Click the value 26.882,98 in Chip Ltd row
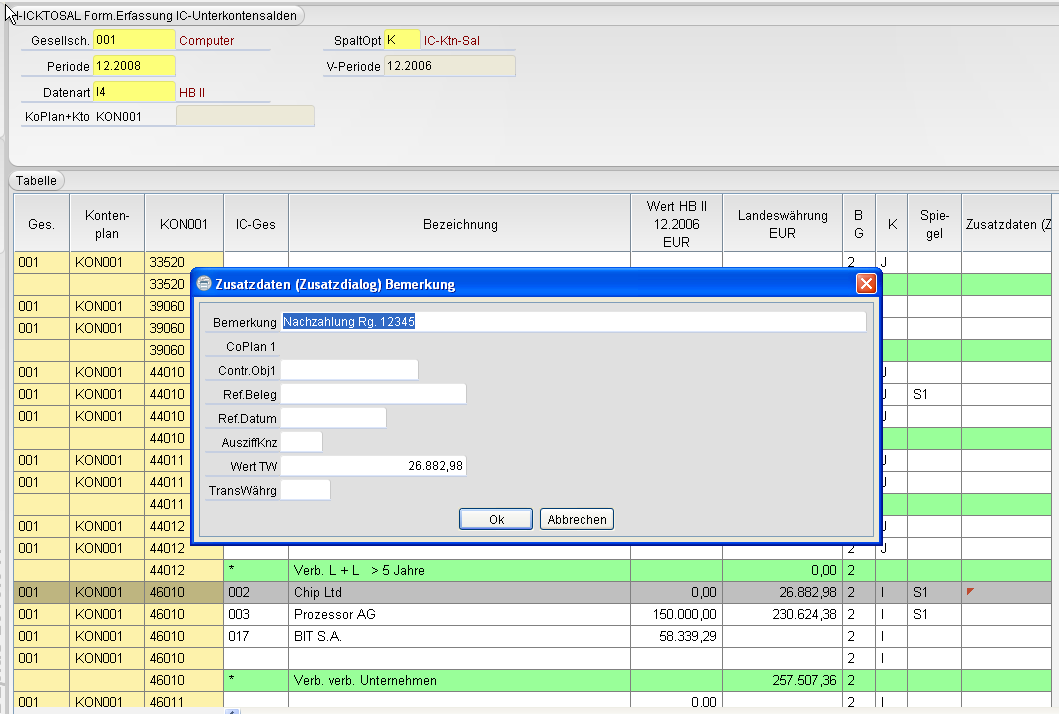This screenshot has height=714, width=1059. coord(808,592)
